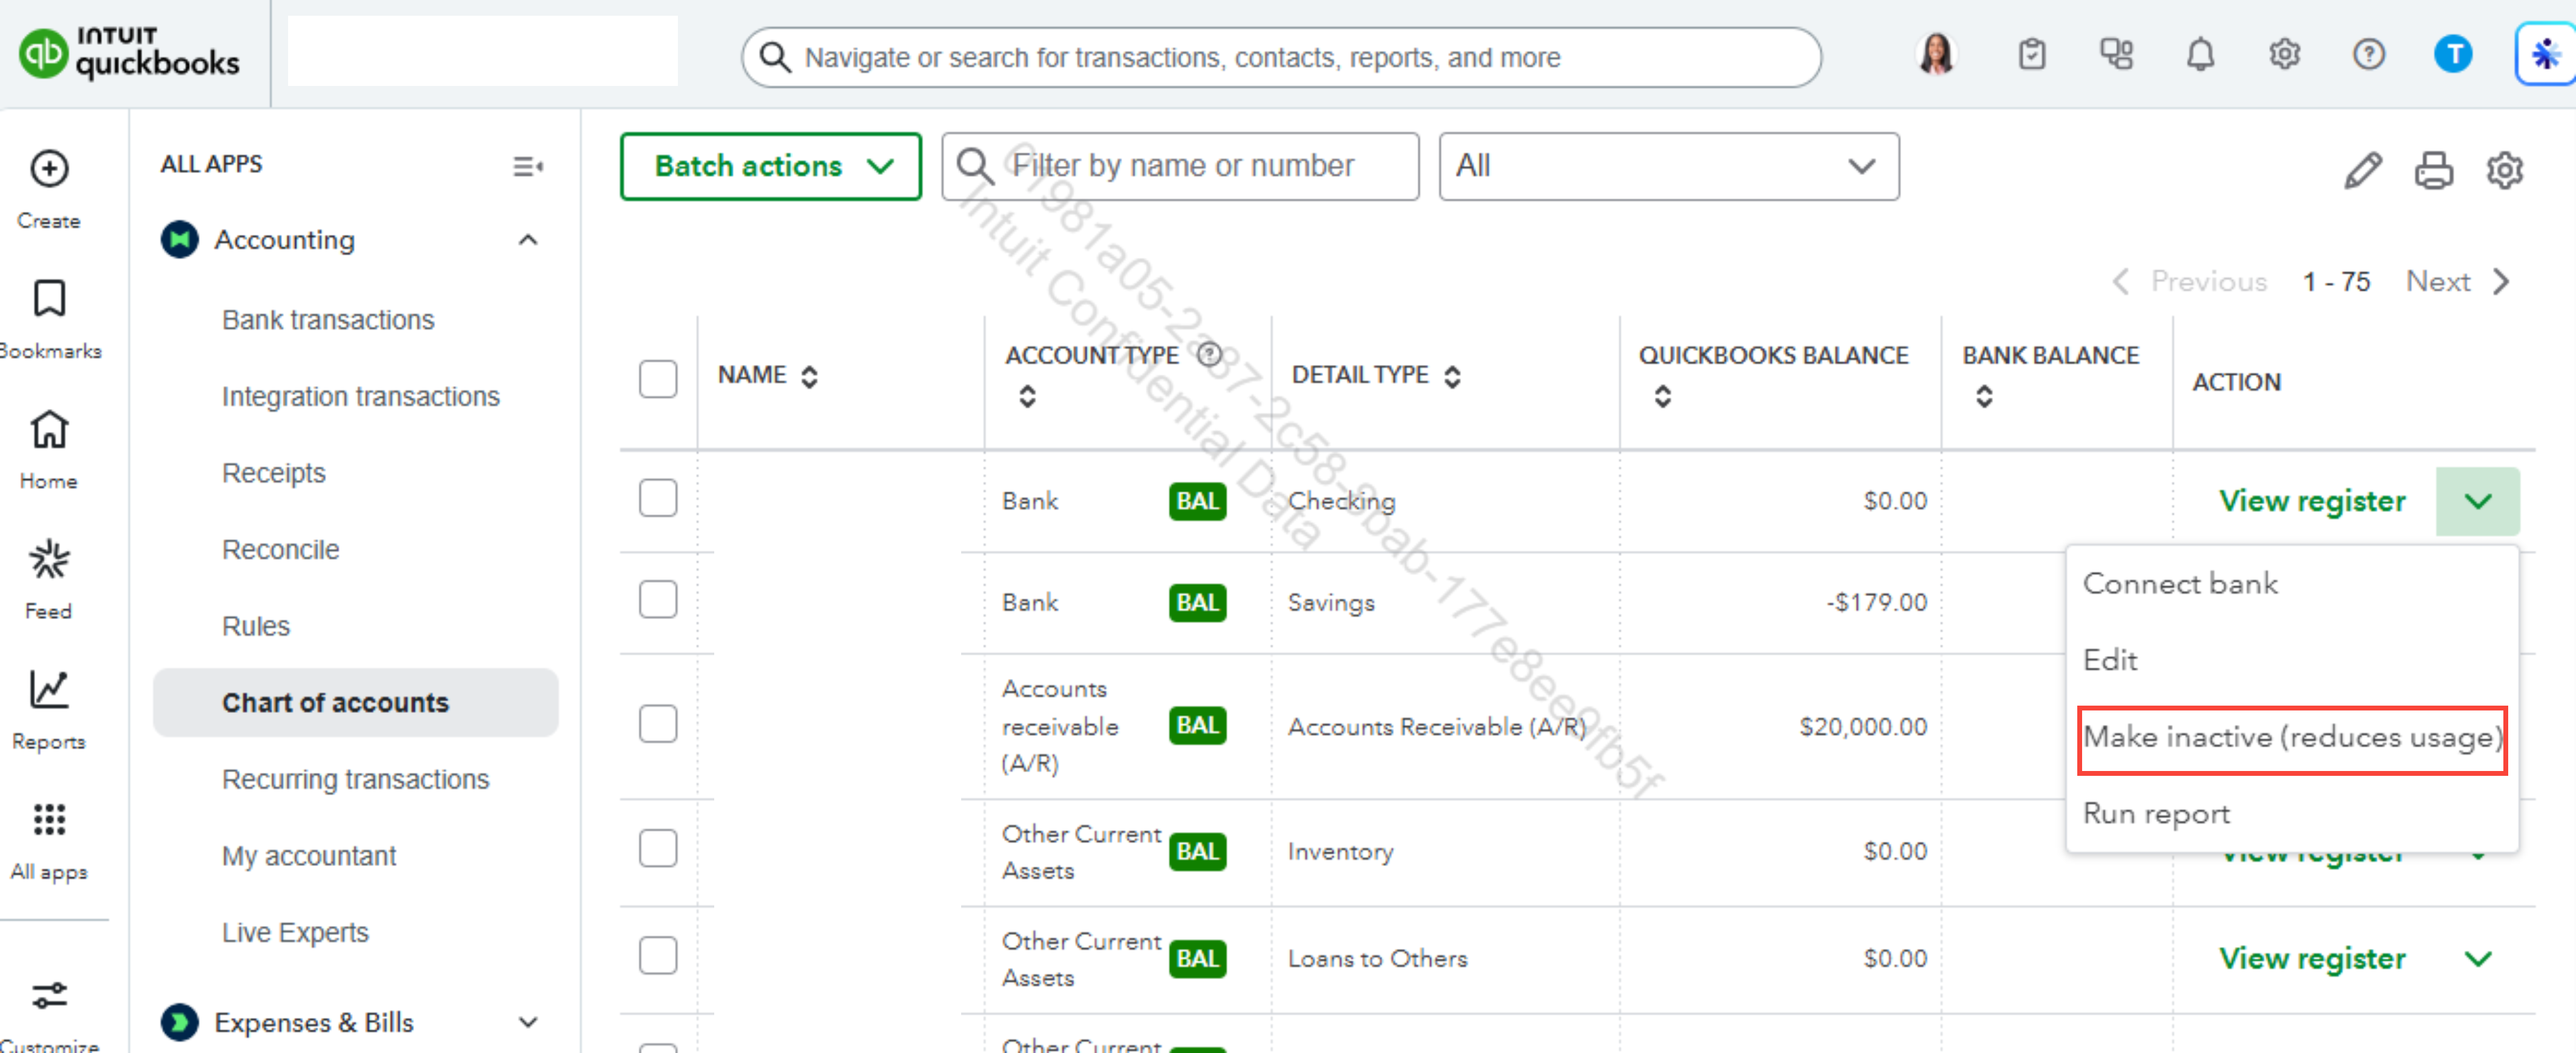Select Make inactive (reduces usage)
This screenshot has height=1053, width=2576.
[x=2292, y=738]
